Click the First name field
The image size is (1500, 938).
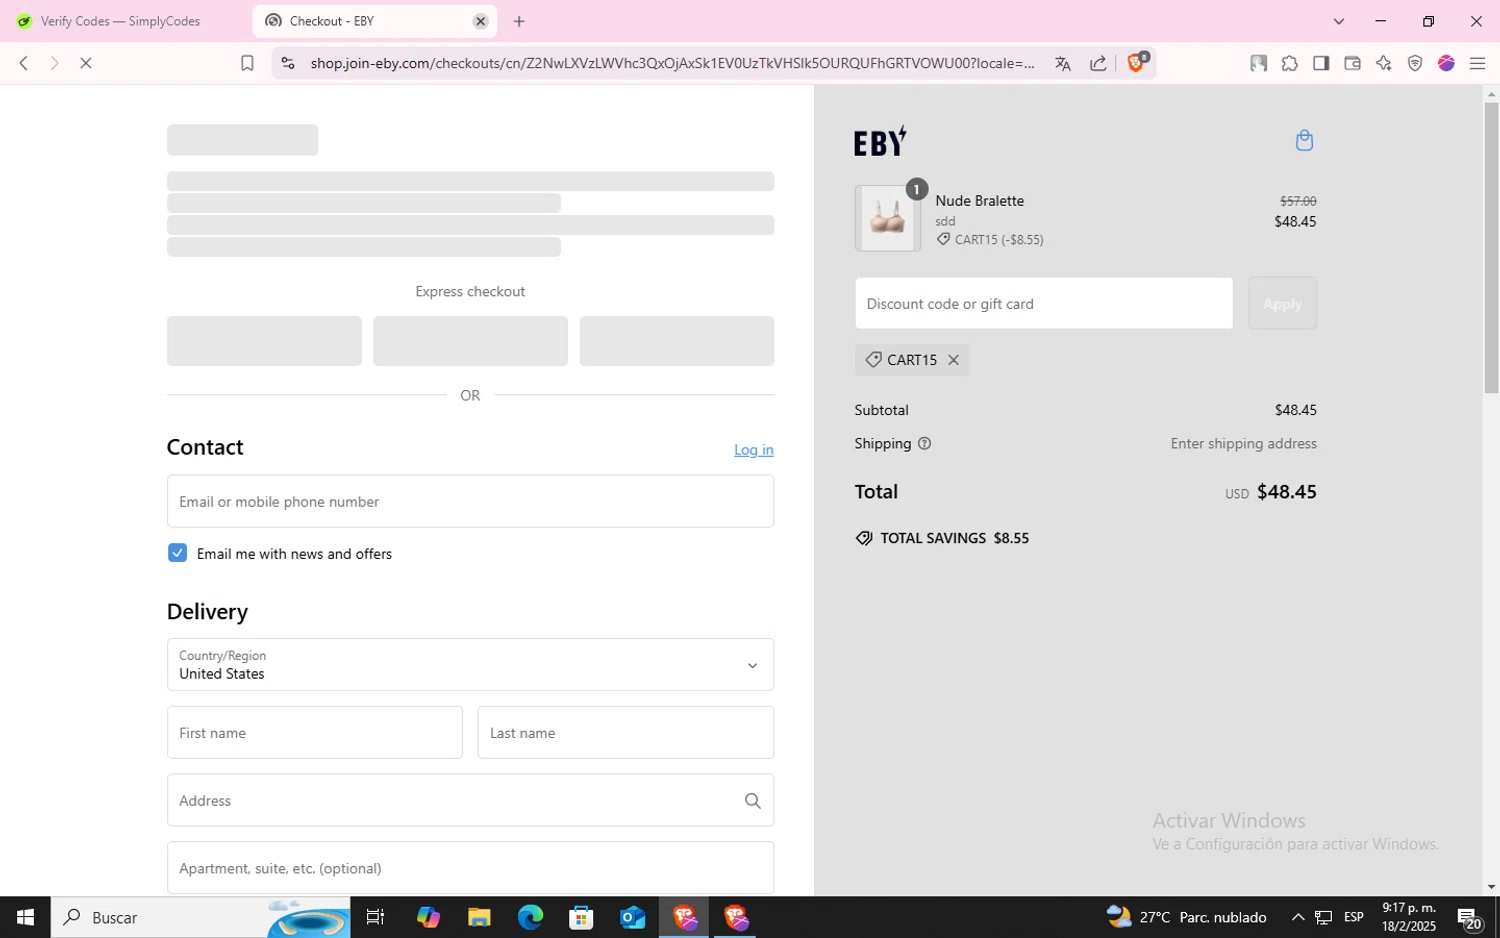click(314, 732)
